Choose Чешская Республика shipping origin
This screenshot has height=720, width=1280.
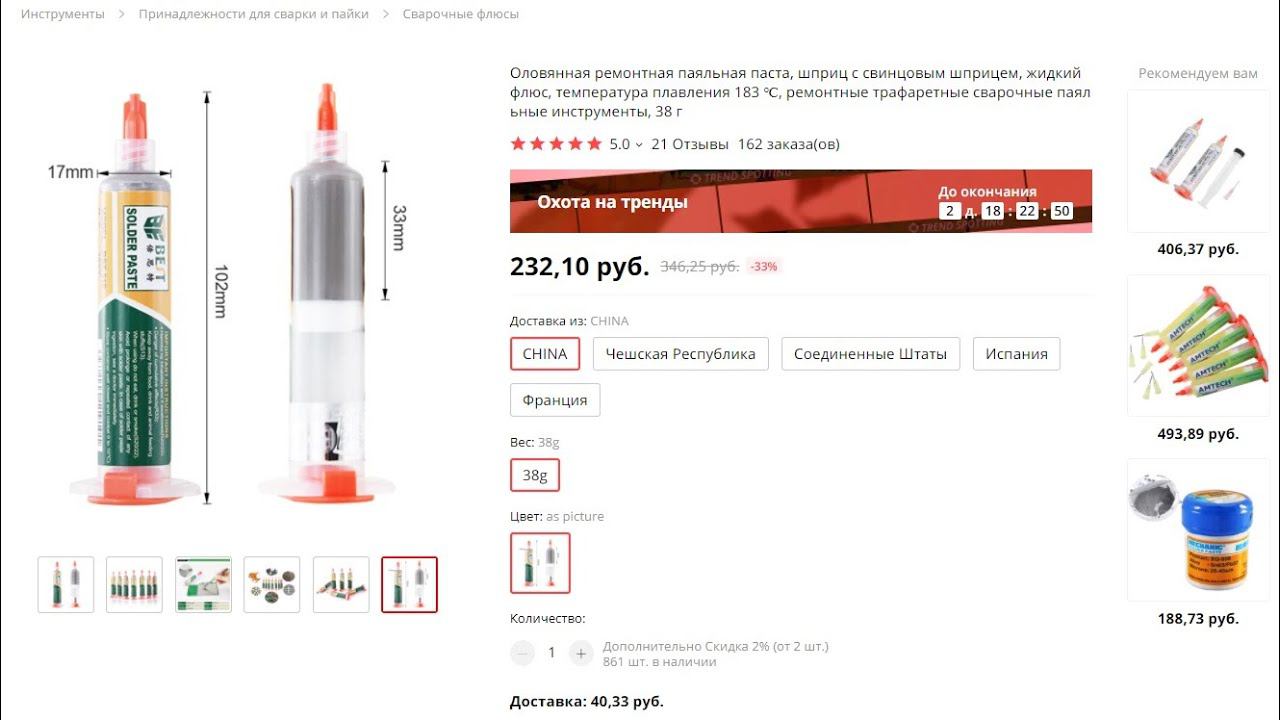click(681, 354)
